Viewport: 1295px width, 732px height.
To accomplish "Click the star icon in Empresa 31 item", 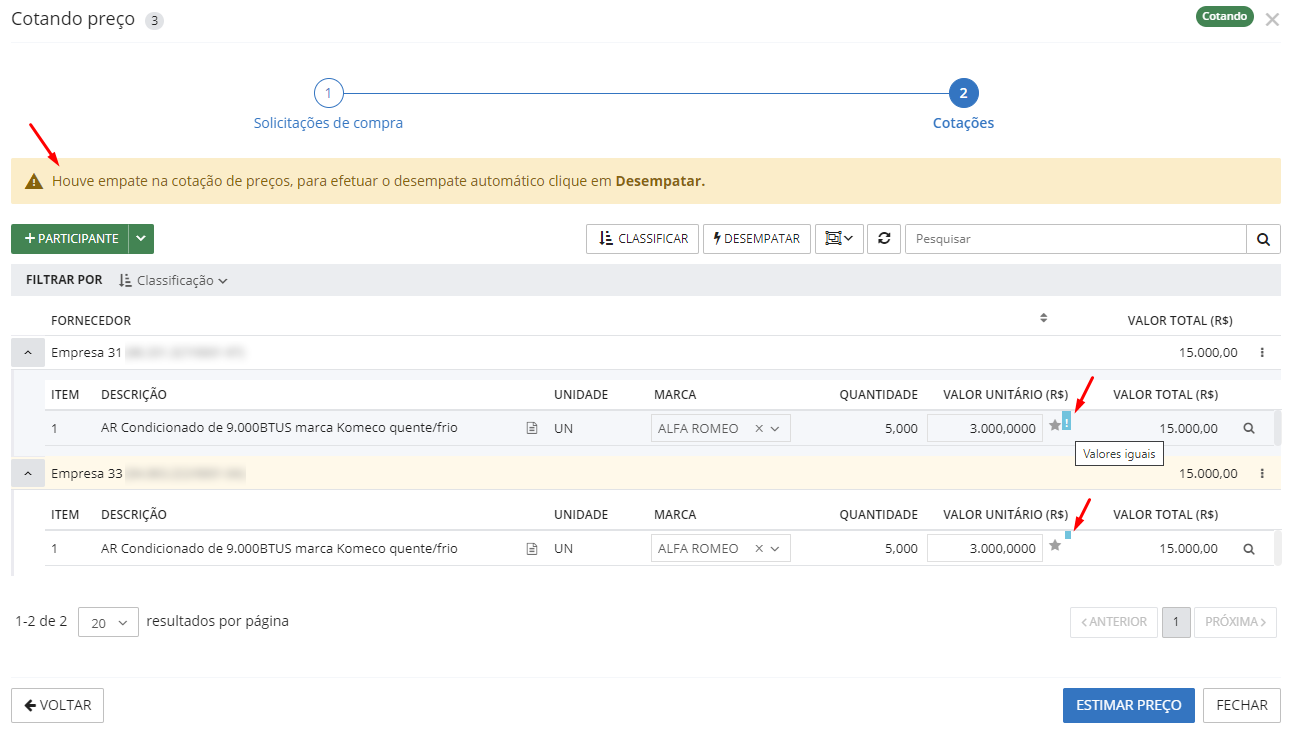I will 1054,425.
